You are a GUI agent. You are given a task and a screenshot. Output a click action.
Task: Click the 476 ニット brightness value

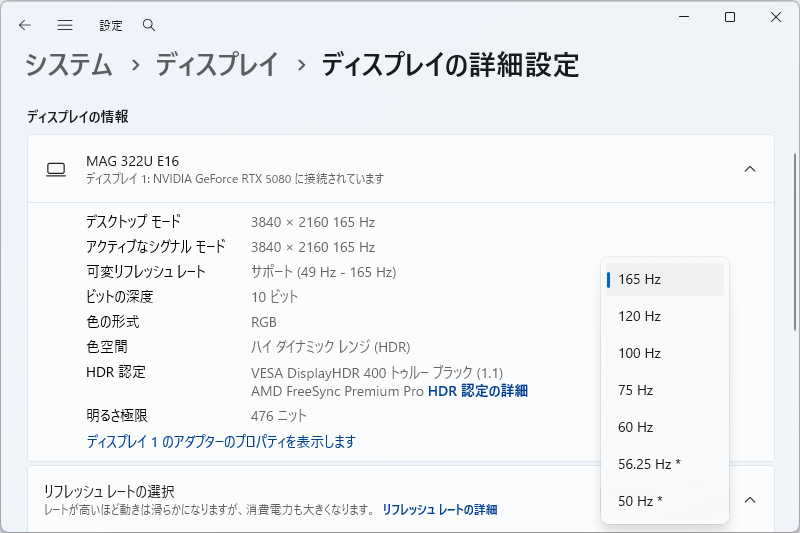pyautogui.click(x=279, y=416)
